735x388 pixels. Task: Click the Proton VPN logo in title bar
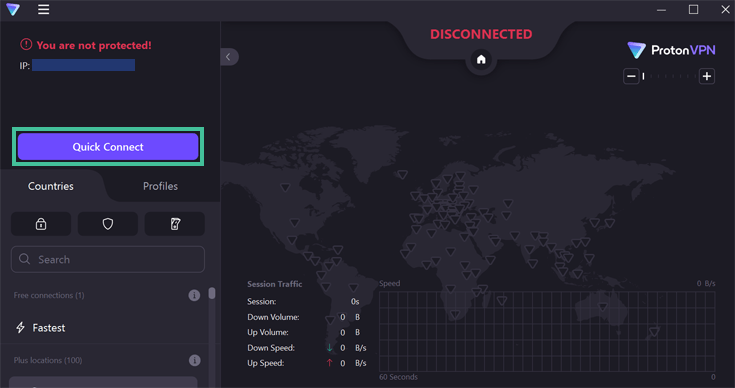click(x=13, y=9)
